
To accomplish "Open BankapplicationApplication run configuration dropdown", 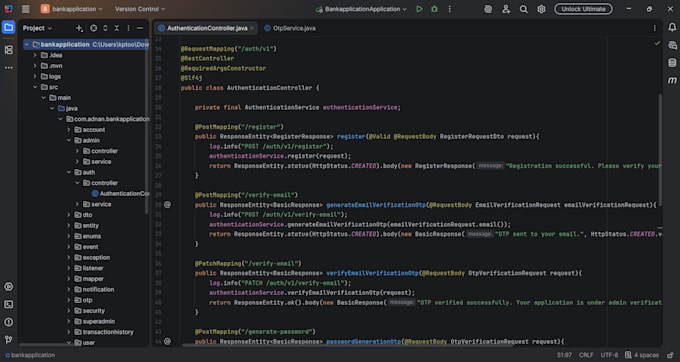I will [361, 9].
